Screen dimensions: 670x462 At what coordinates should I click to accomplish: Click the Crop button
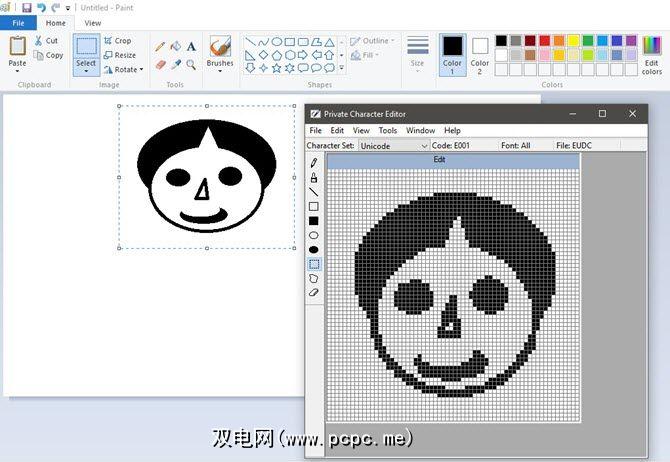point(118,41)
